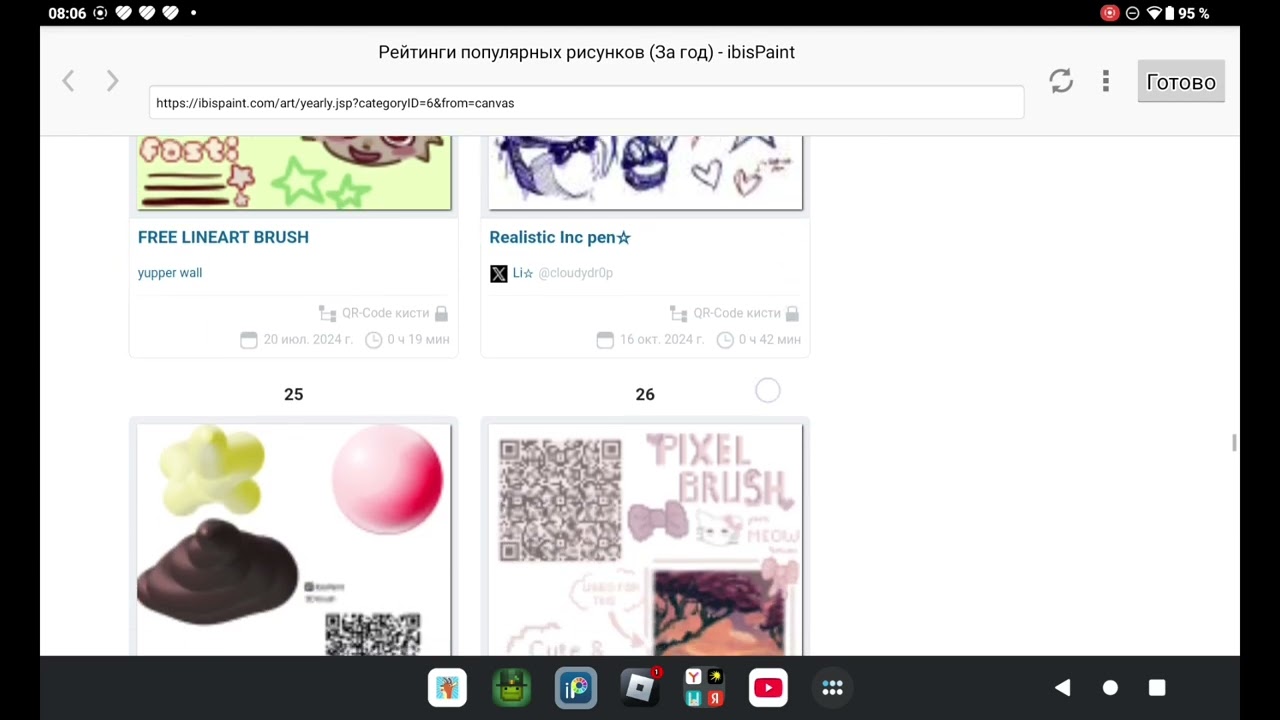Screen dimensions: 1280x720
Task: Launch Roblox from the taskbar
Action: pos(640,688)
